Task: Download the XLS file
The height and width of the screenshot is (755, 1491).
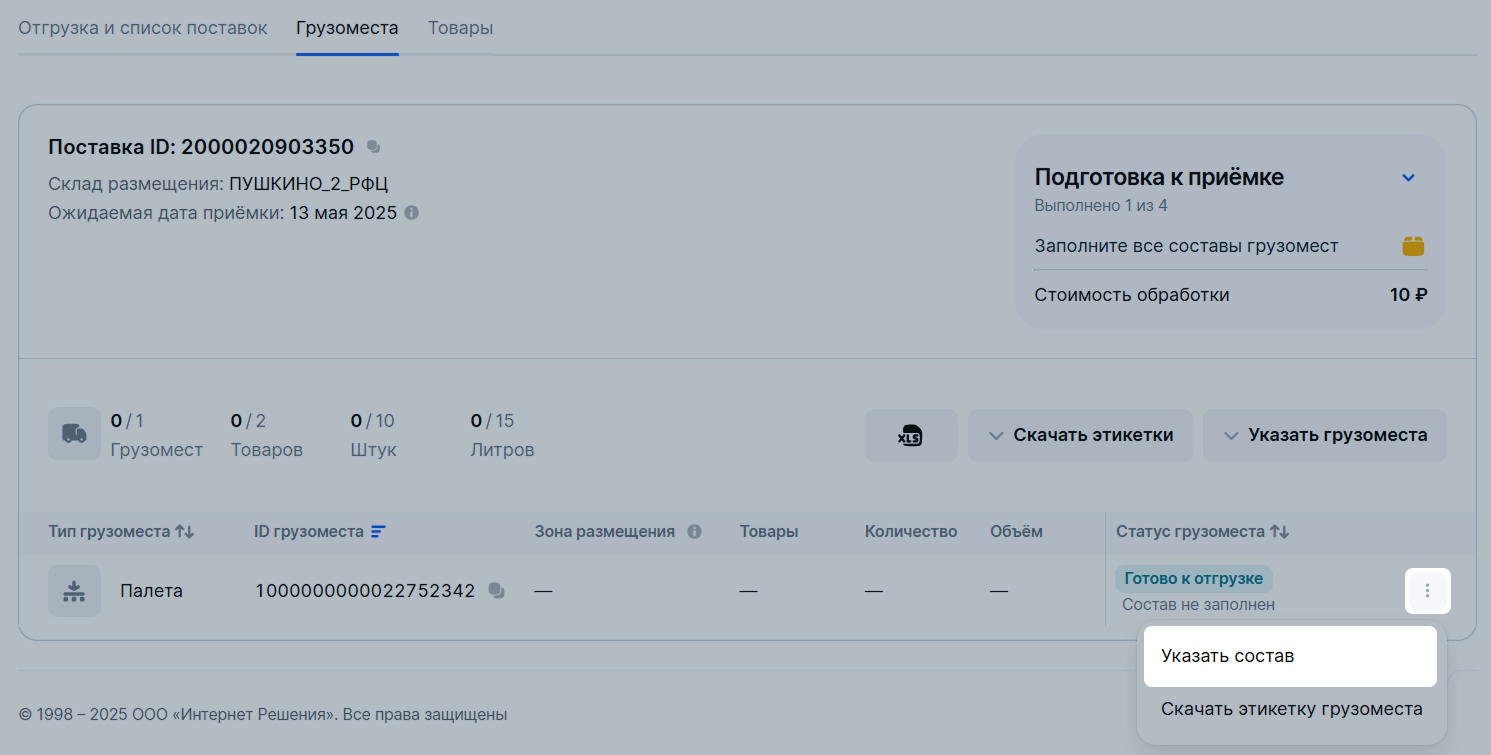Action: (x=911, y=435)
